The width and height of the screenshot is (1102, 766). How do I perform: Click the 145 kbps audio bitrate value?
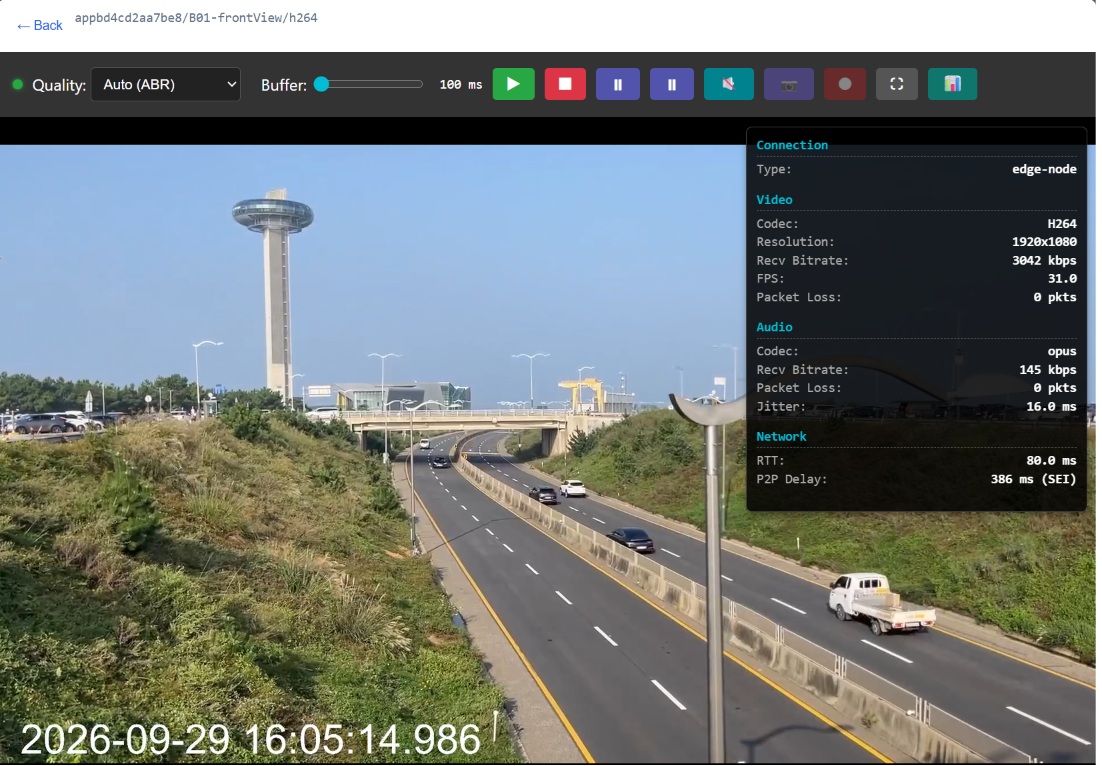1047,370
